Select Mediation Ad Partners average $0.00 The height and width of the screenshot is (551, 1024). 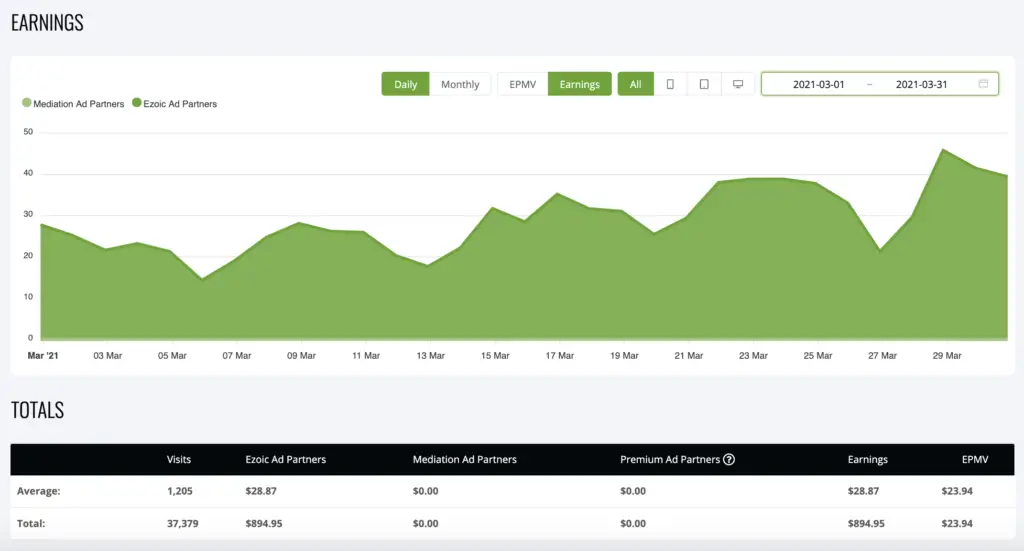(425, 491)
